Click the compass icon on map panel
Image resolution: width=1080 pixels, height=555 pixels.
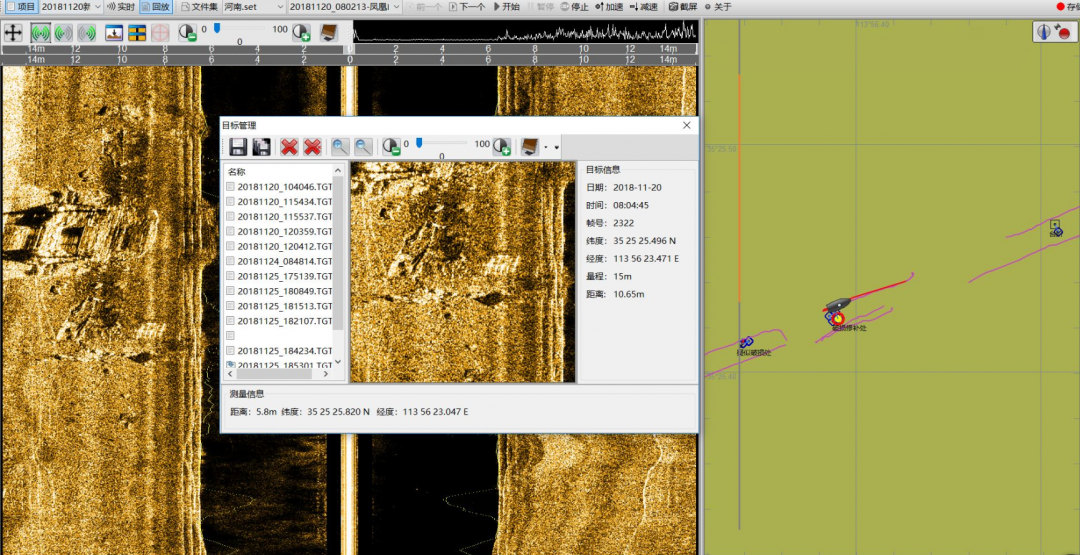(1044, 32)
